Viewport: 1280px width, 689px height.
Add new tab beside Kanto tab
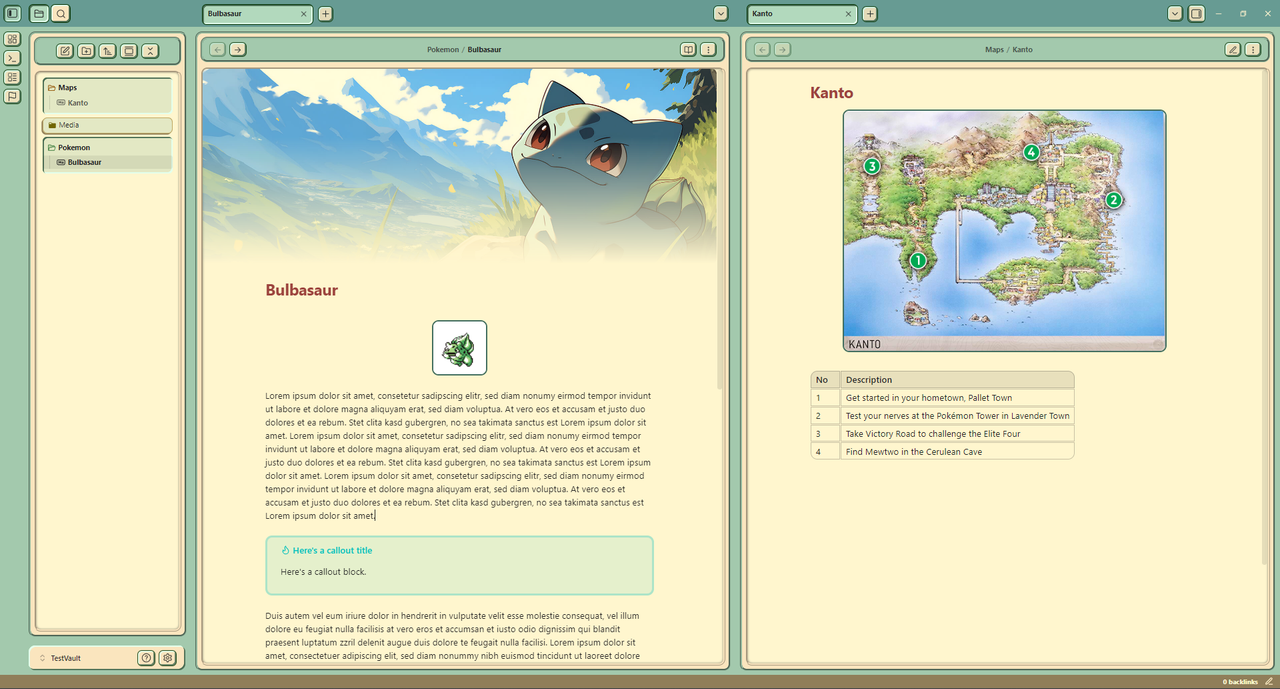(x=870, y=14)
